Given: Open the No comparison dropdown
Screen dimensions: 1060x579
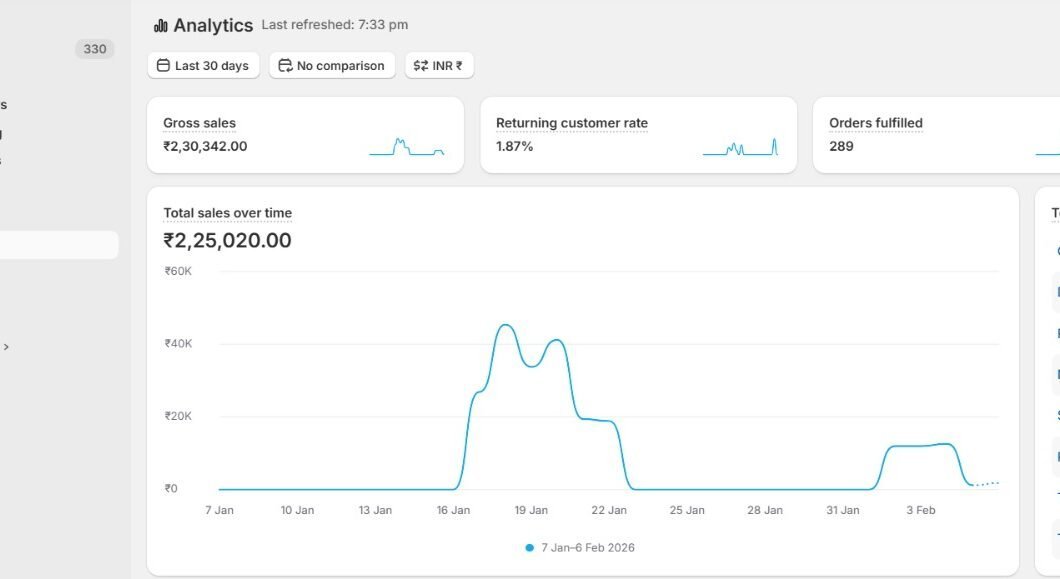Looking at the screenshot, I should click(x=332, y=65).
